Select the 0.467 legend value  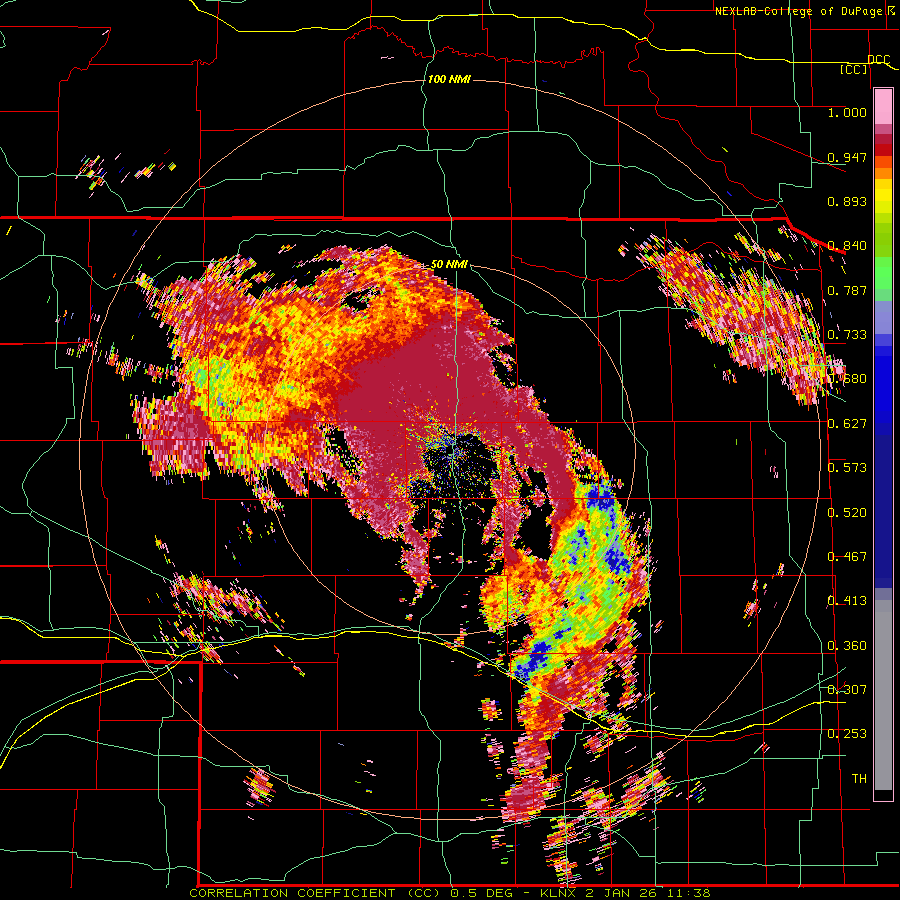[x=847, y=557]
